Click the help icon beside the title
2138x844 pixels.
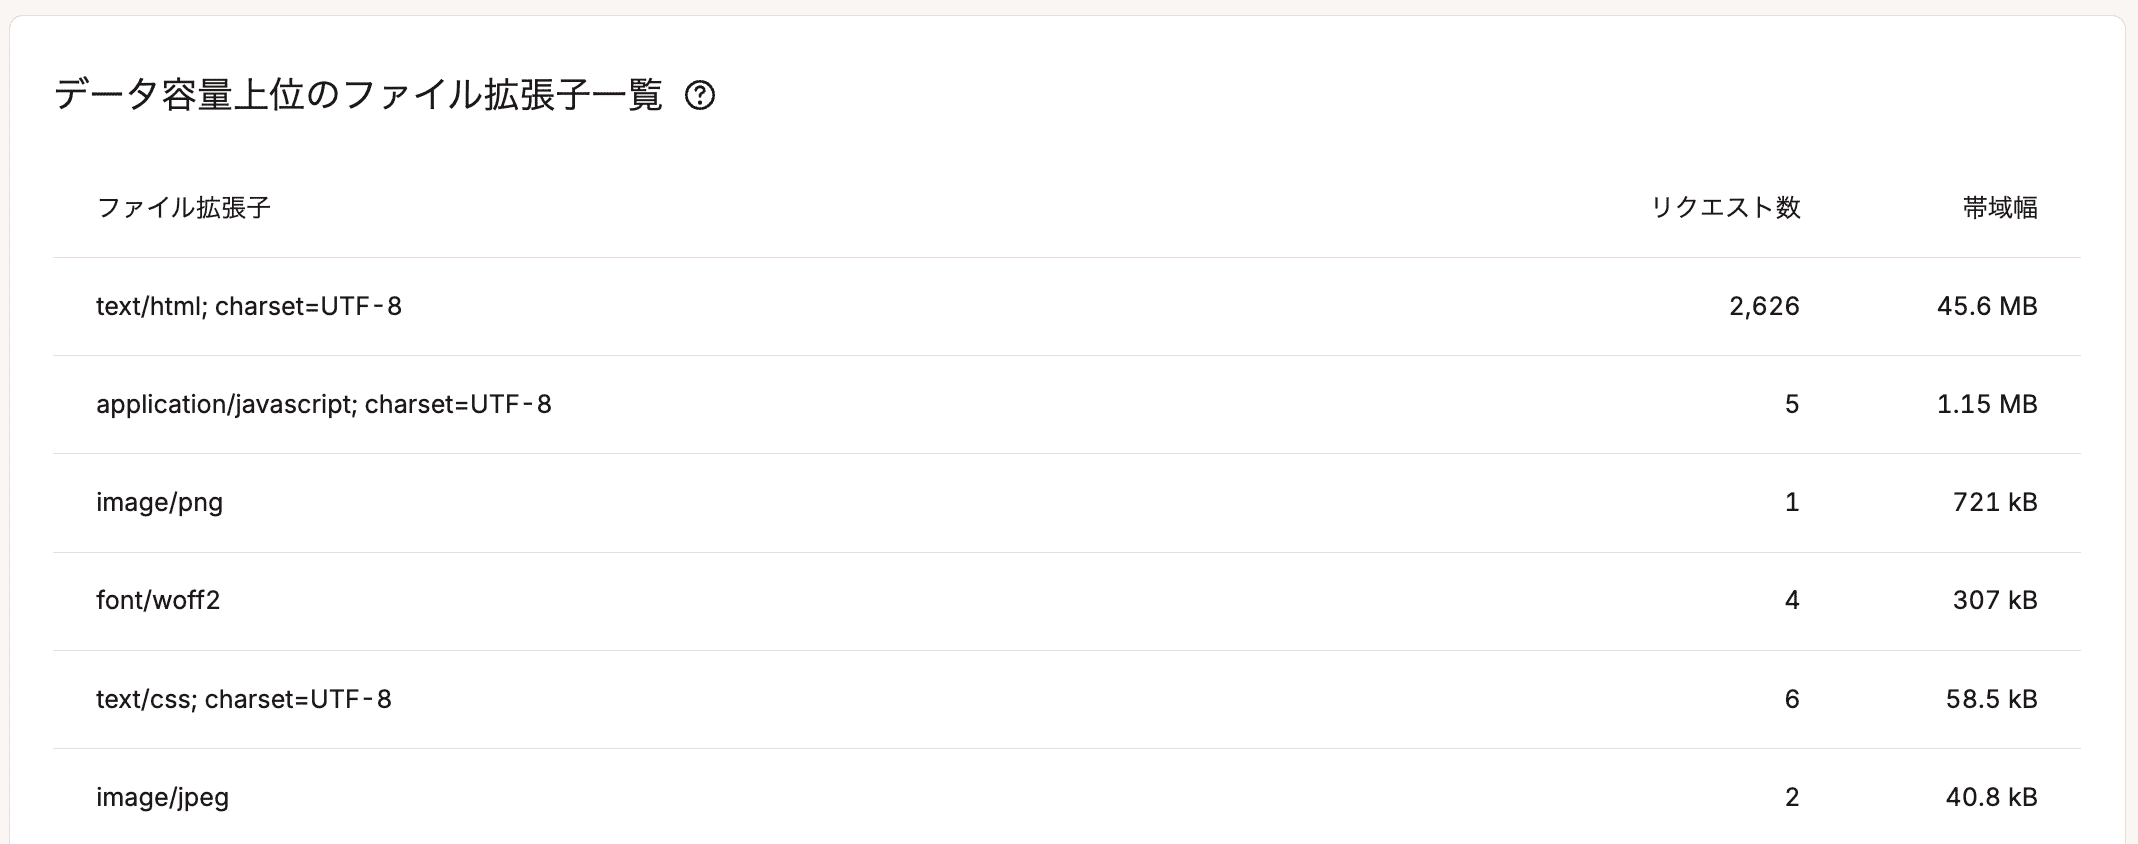700,96
